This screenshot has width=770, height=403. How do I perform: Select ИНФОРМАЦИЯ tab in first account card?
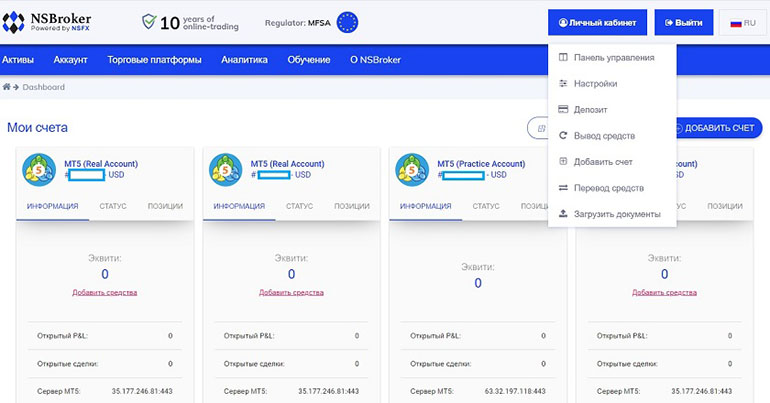(53, 206)
